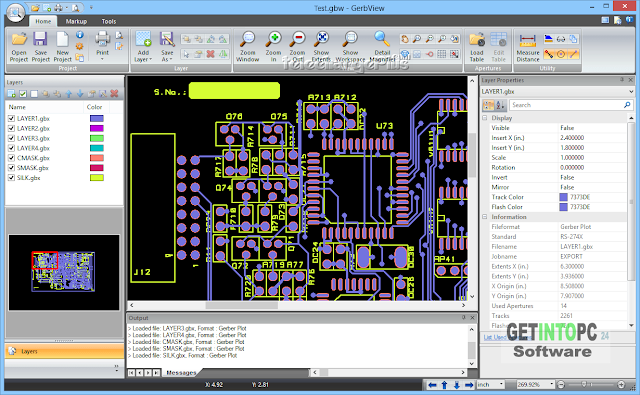
Task: Open the inch units dropdown
Action: [x=501, y=384]
